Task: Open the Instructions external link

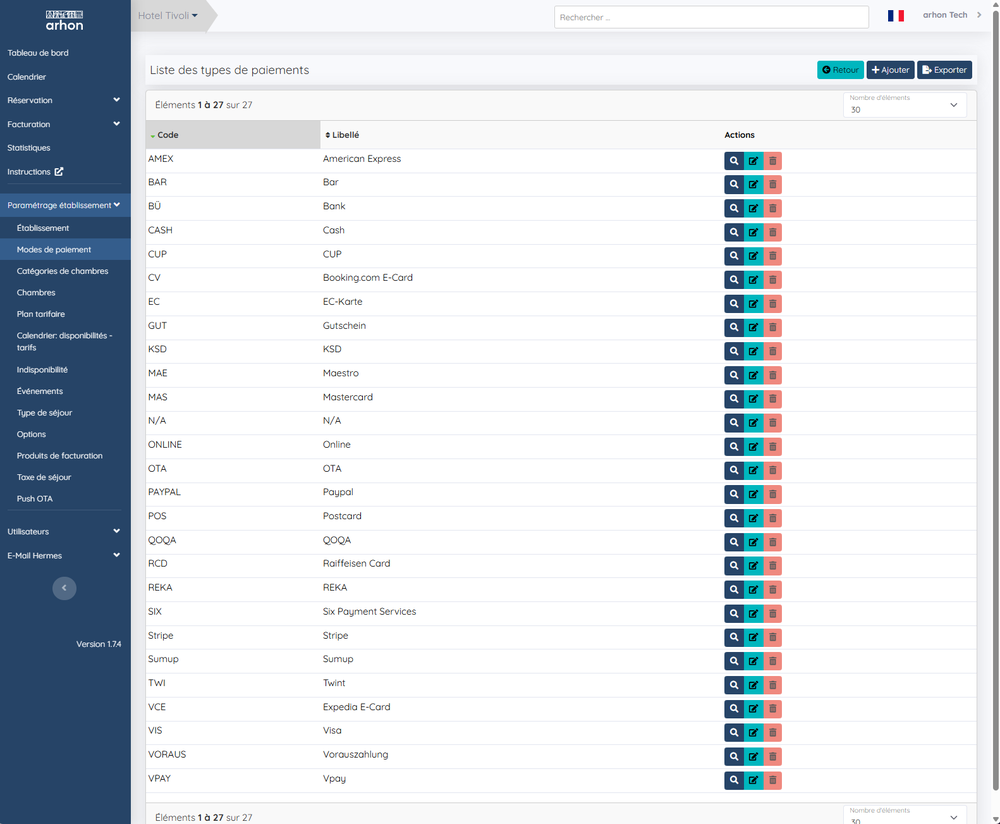Action: (x=35, y=172)
